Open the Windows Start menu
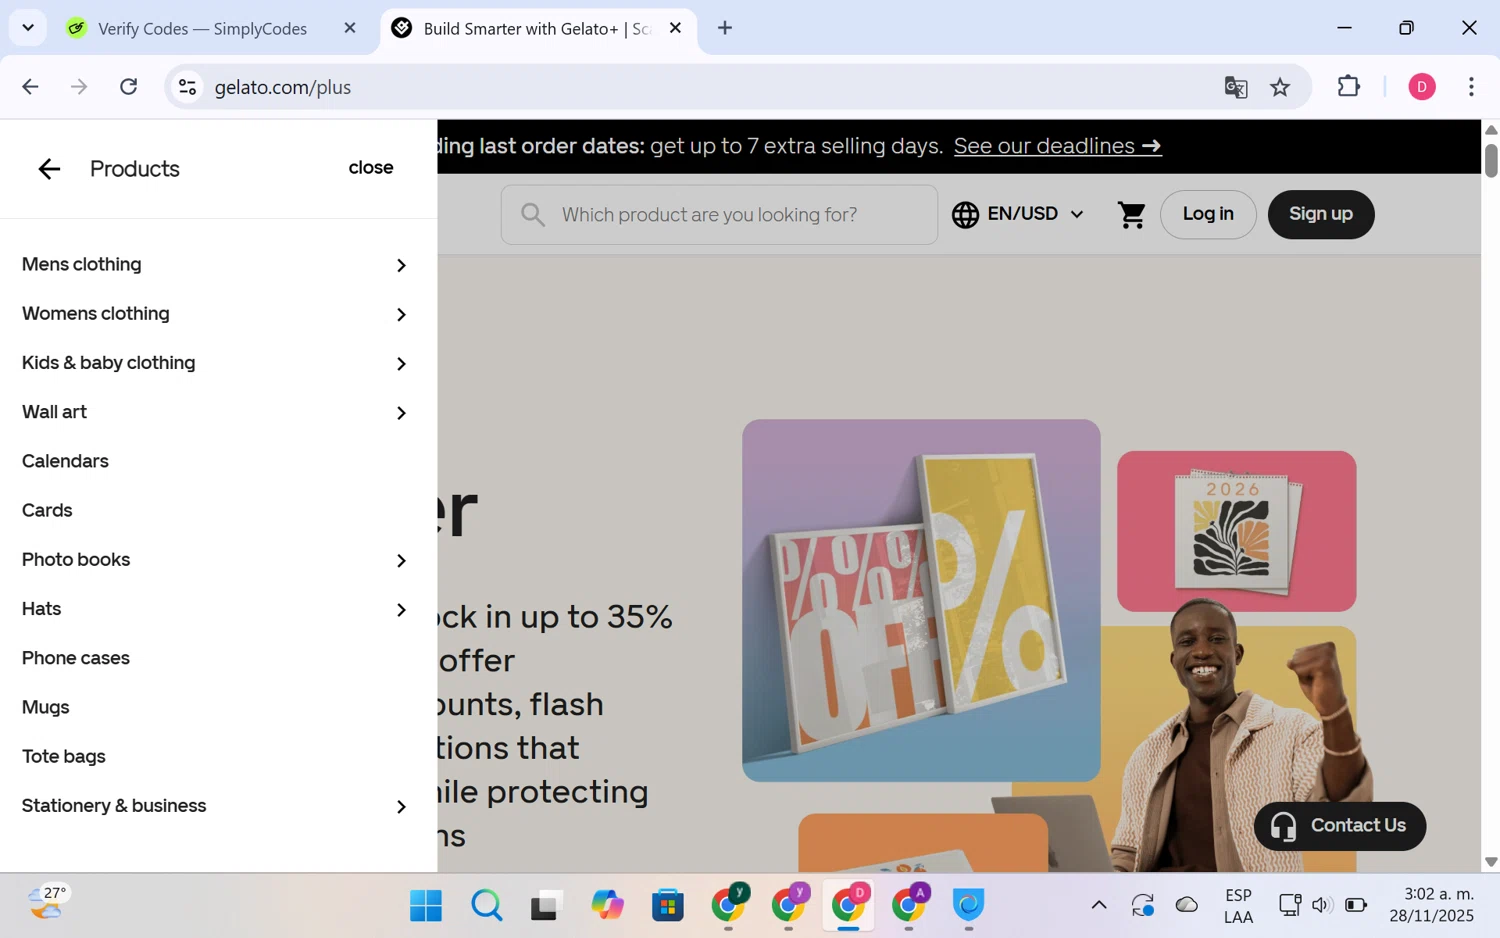The width and height of the screenshot is (1500, 938). click(426, 906)
